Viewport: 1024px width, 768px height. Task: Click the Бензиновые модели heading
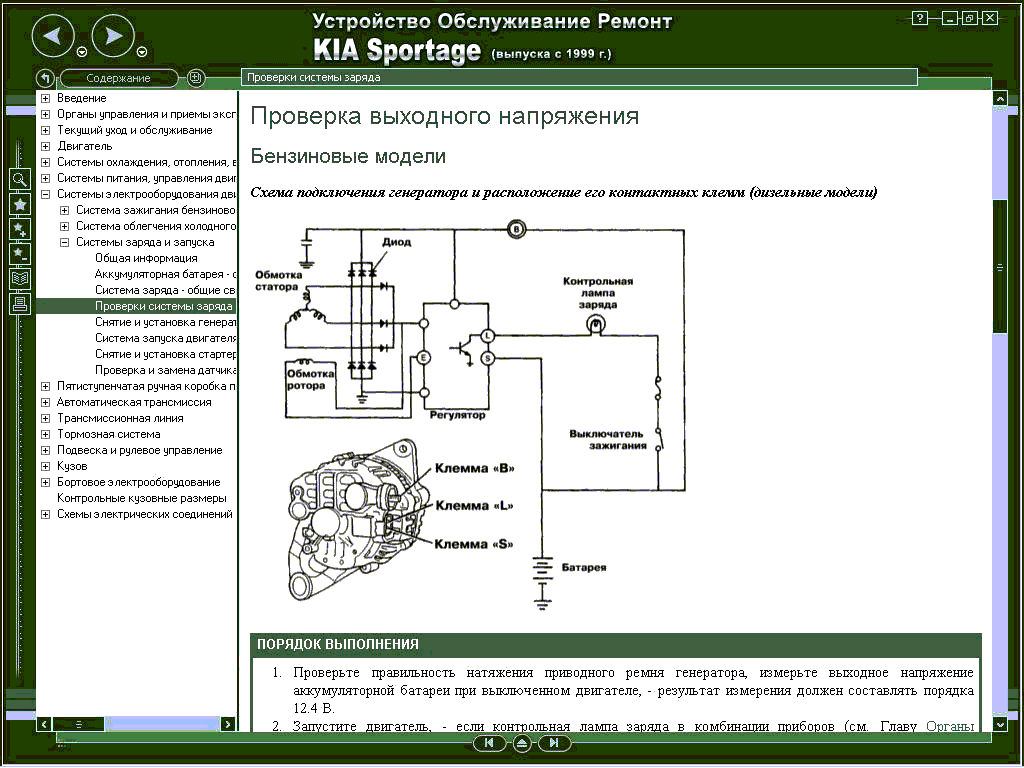348,156
